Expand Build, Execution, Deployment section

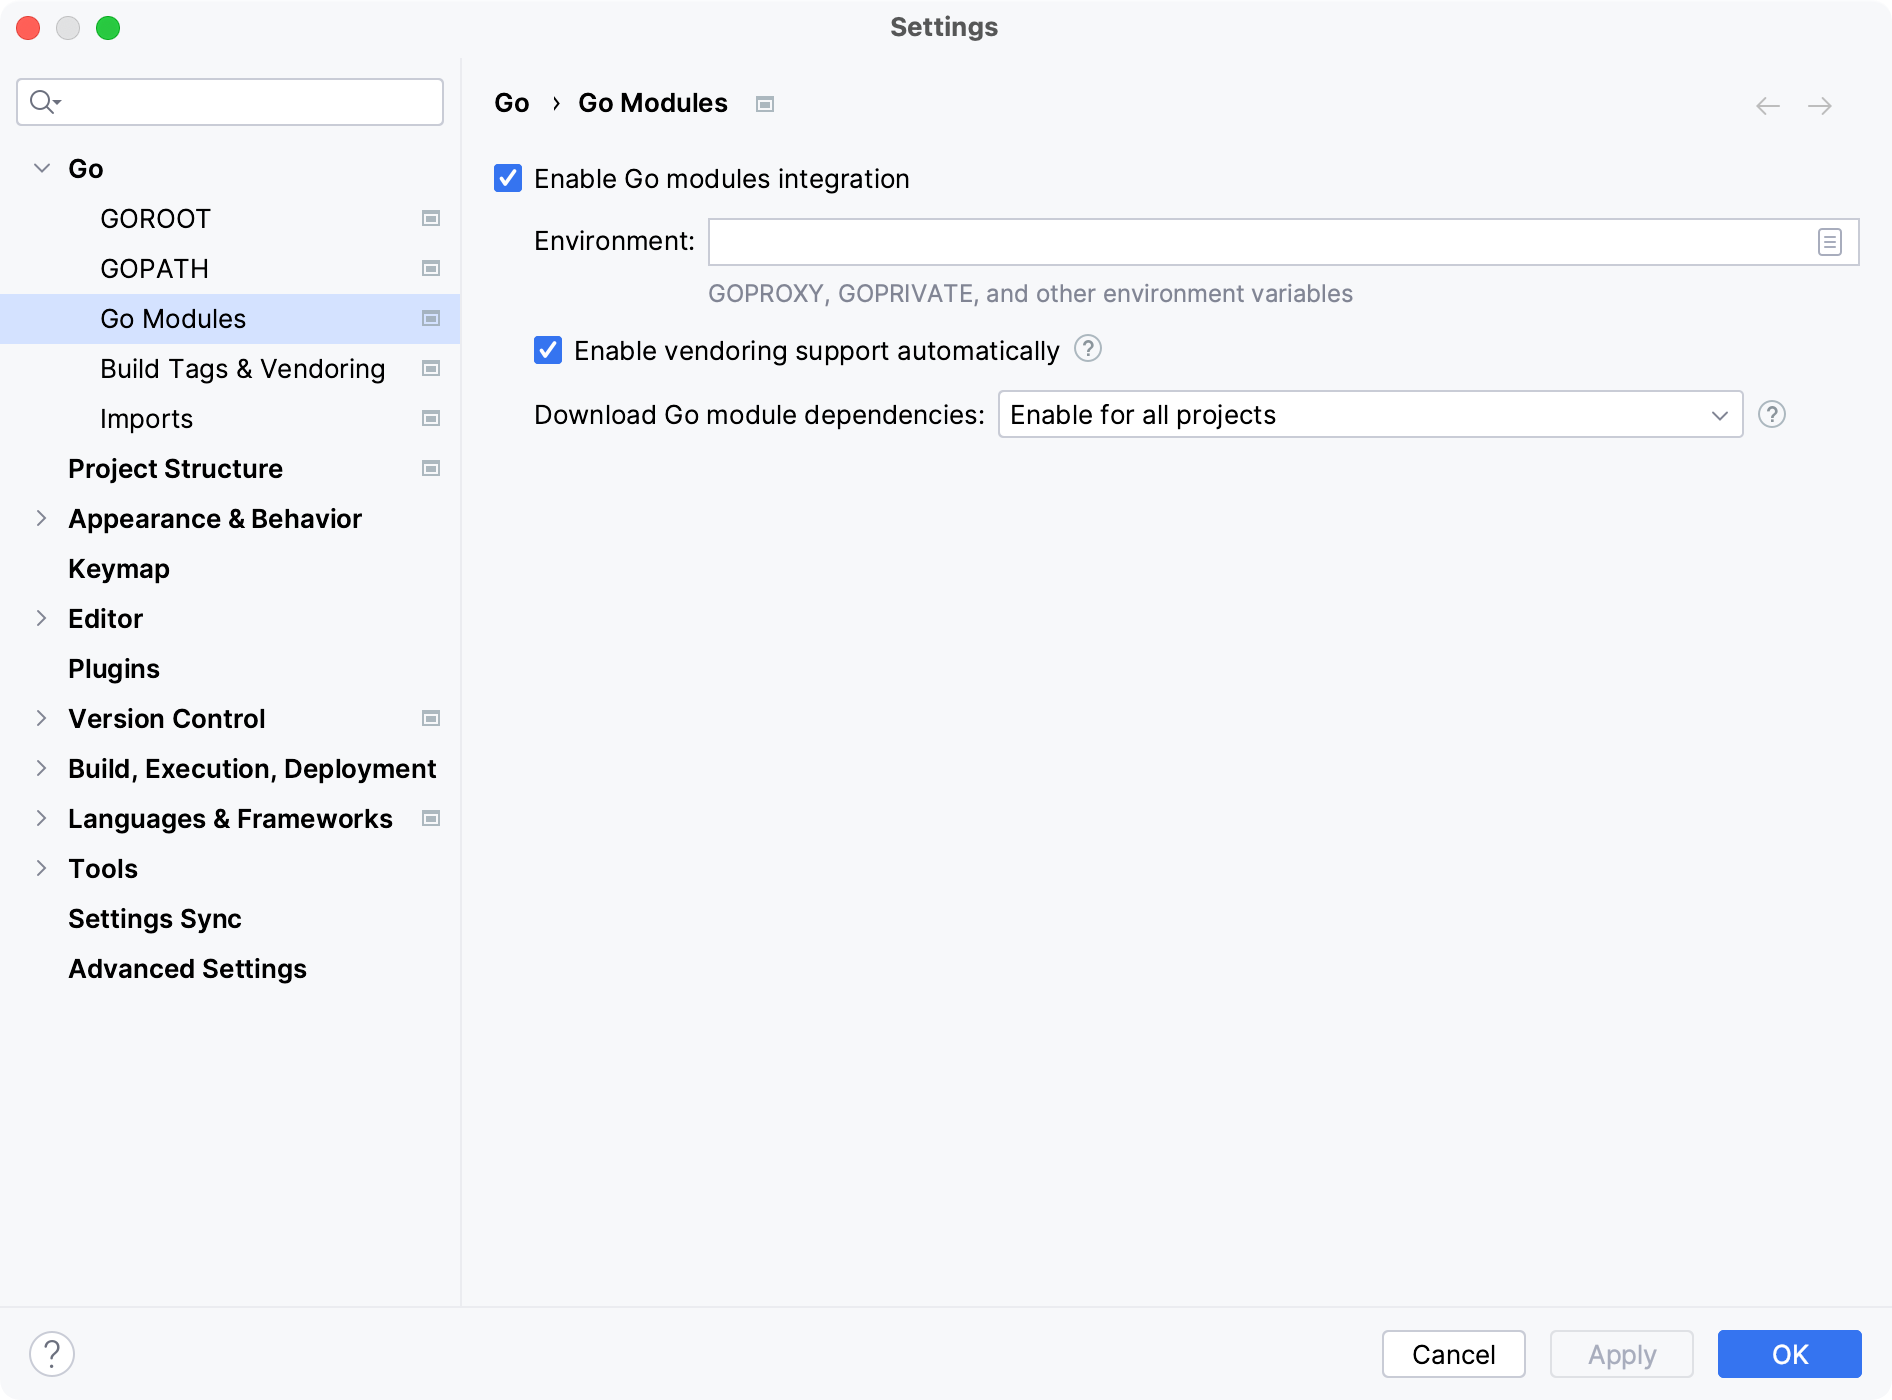point(42,768)
